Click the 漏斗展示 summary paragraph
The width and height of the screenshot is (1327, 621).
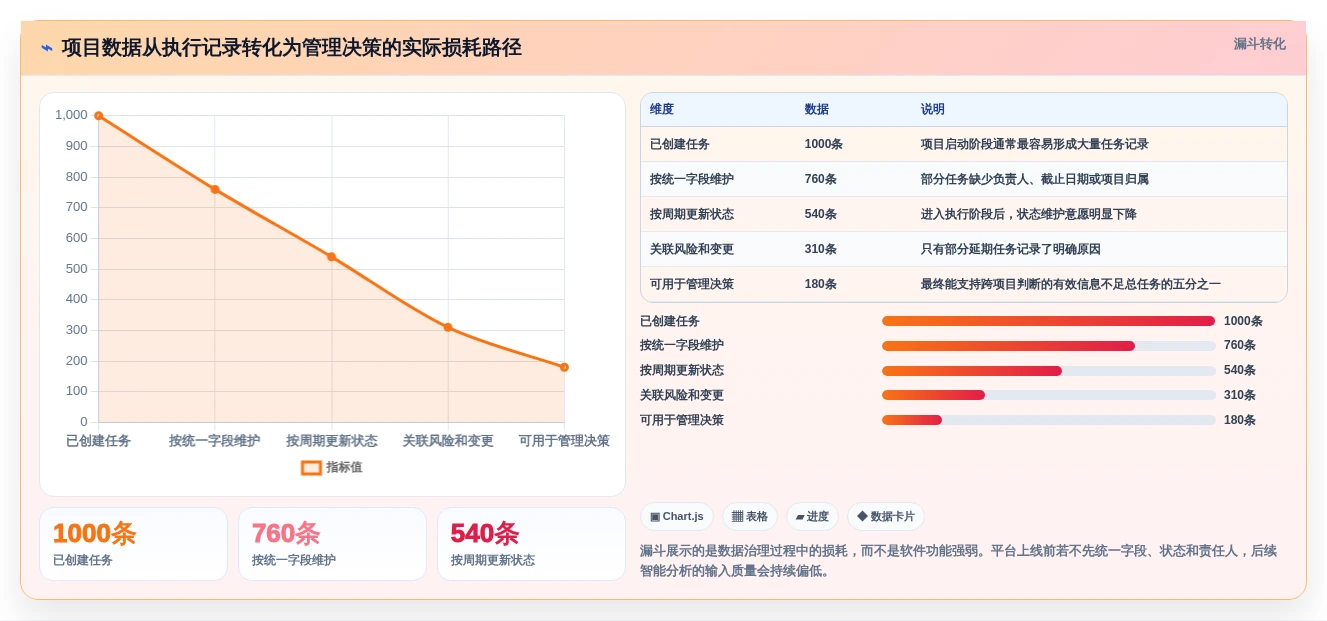[x=958, y=561]
